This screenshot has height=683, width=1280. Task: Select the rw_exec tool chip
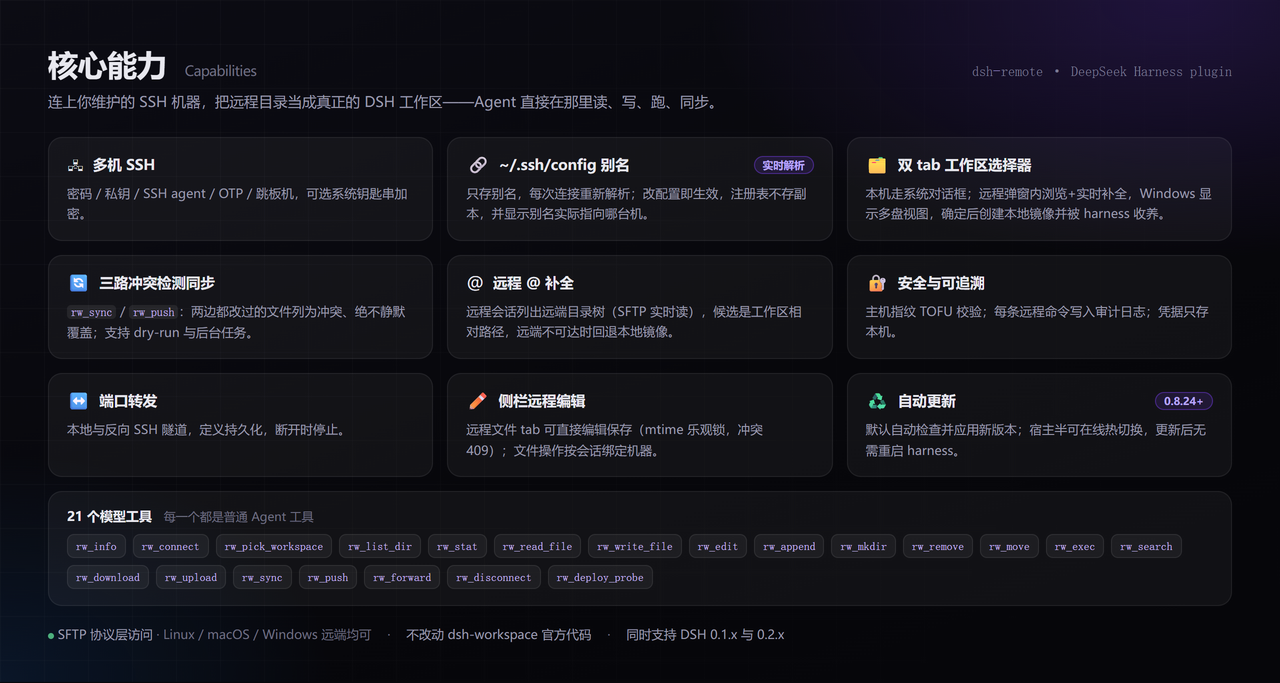pos(1075,546)
